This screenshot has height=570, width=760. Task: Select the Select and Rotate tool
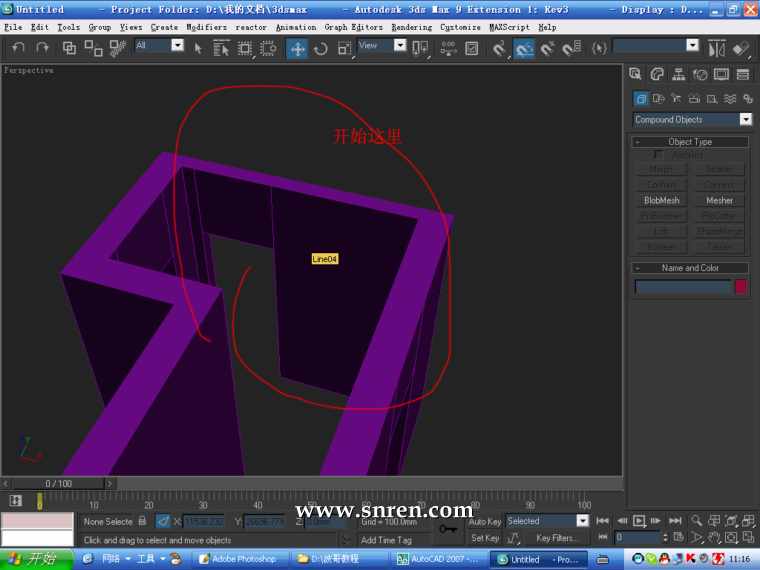pyautogui.click(x=321, y=48)
